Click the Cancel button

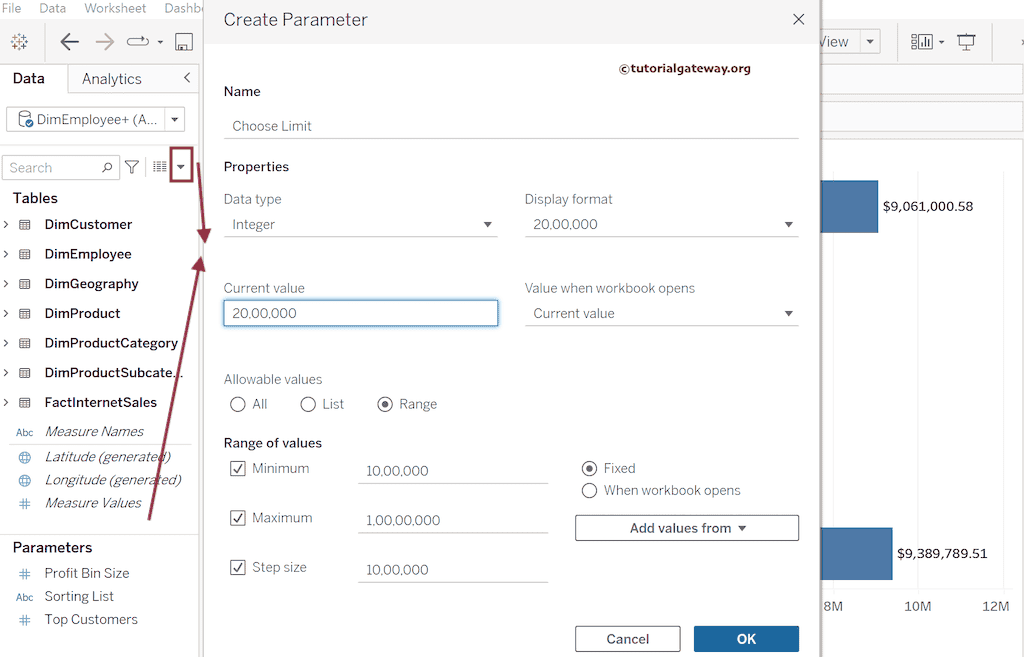(627, 638)
